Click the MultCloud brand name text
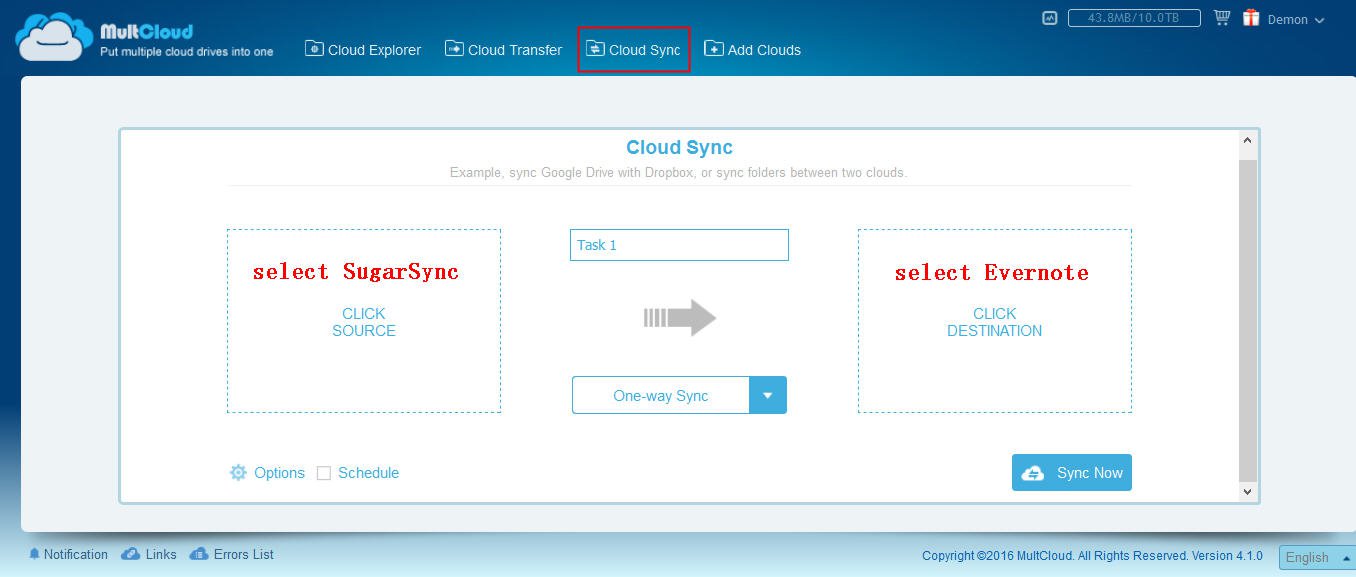The image size is (1356, 577). click(146, 31)
